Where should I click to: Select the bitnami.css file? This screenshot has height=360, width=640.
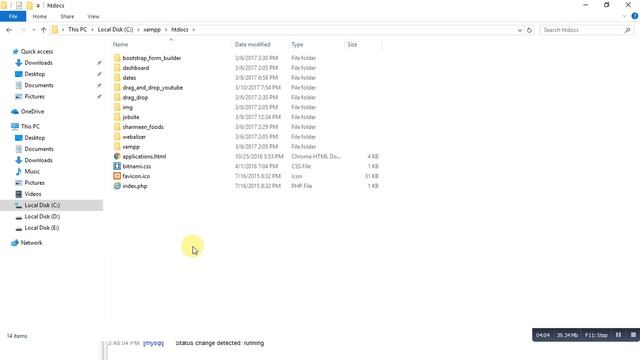[x=137, y=166]
